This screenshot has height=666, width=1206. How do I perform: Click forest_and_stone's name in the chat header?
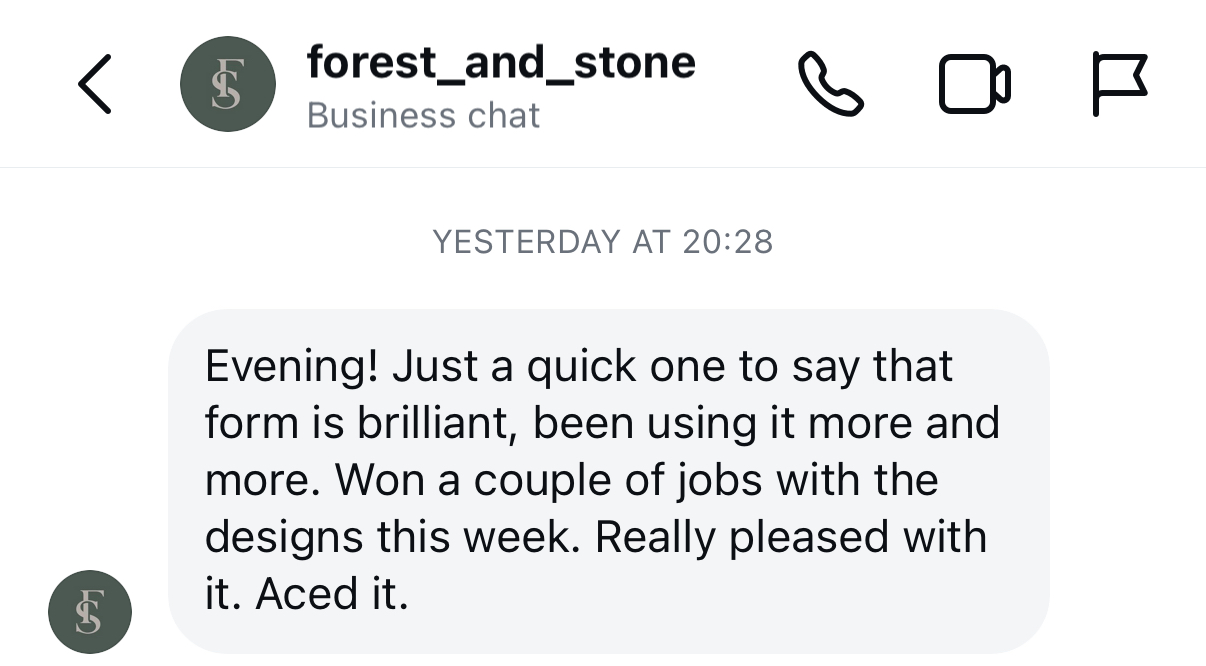pos(502,62)
